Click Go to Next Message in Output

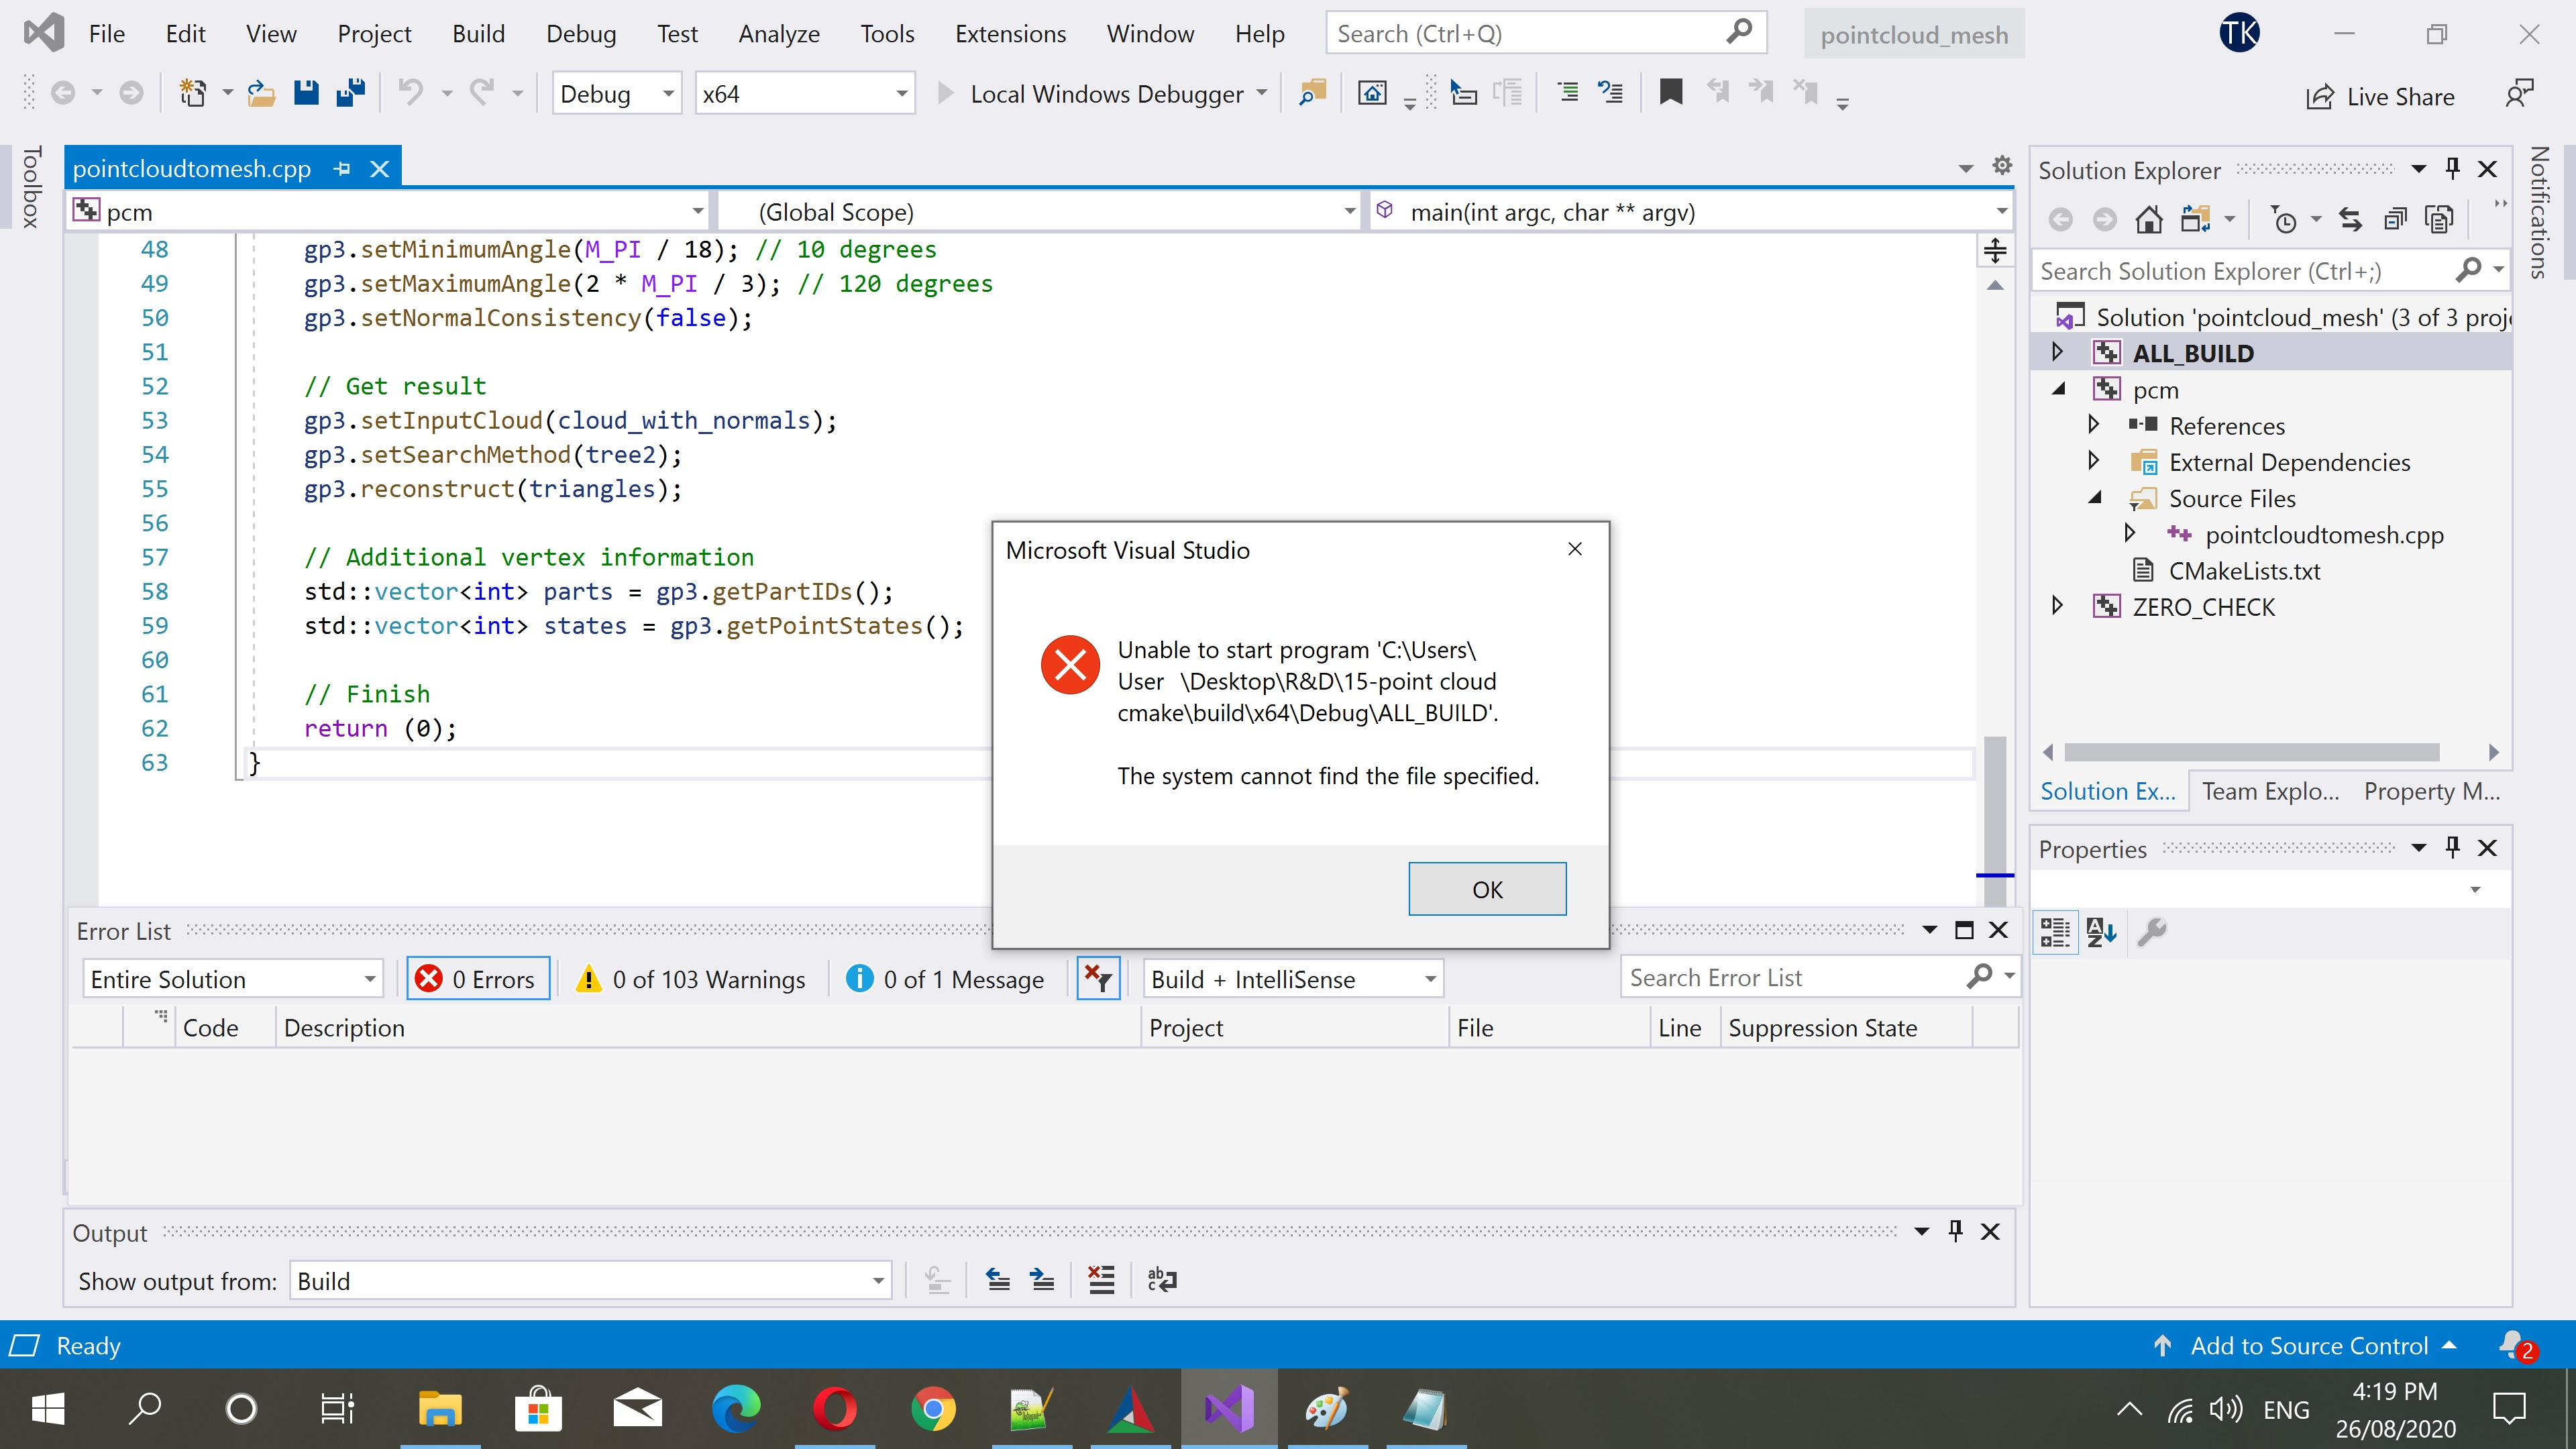click(1042, 1279)
